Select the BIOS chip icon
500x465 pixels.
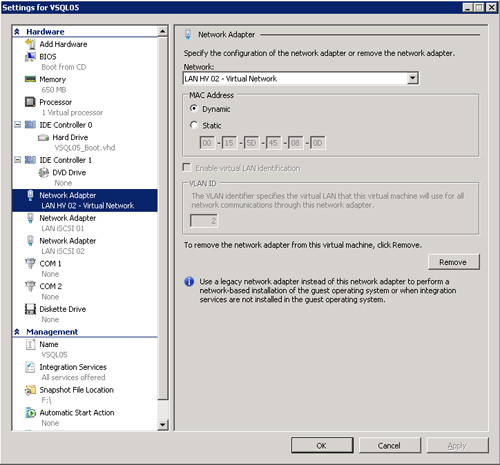click(x=30, y=56)
